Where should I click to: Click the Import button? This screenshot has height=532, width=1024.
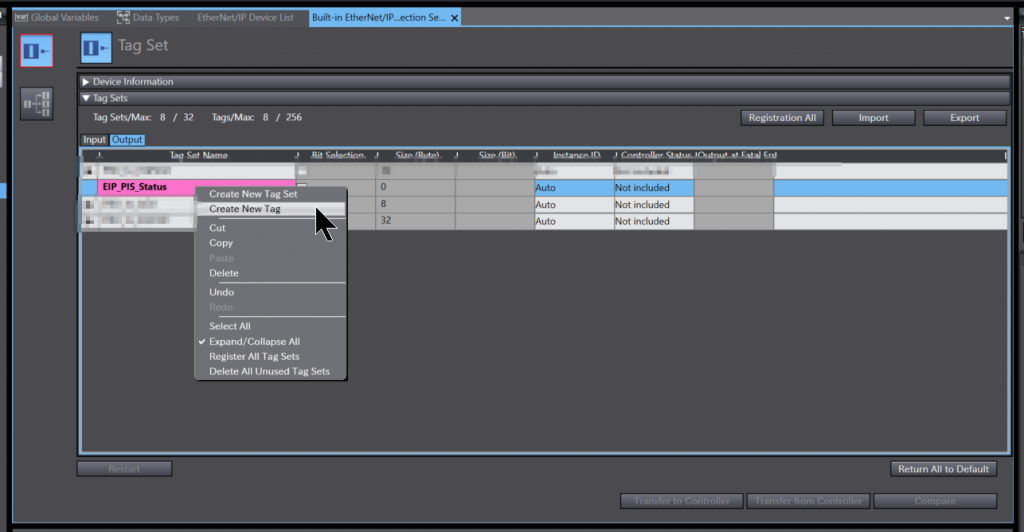click(873, 118)
